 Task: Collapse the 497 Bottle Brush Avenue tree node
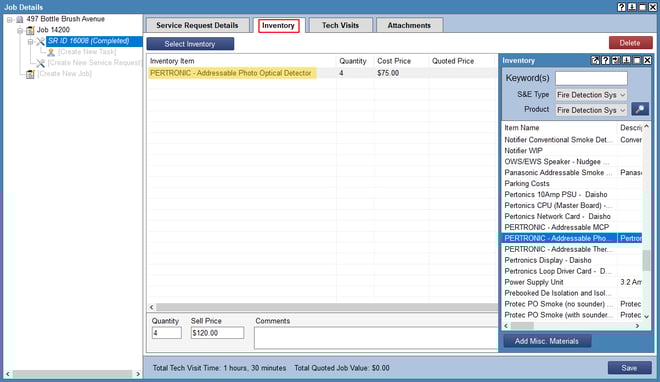(9, 20)
